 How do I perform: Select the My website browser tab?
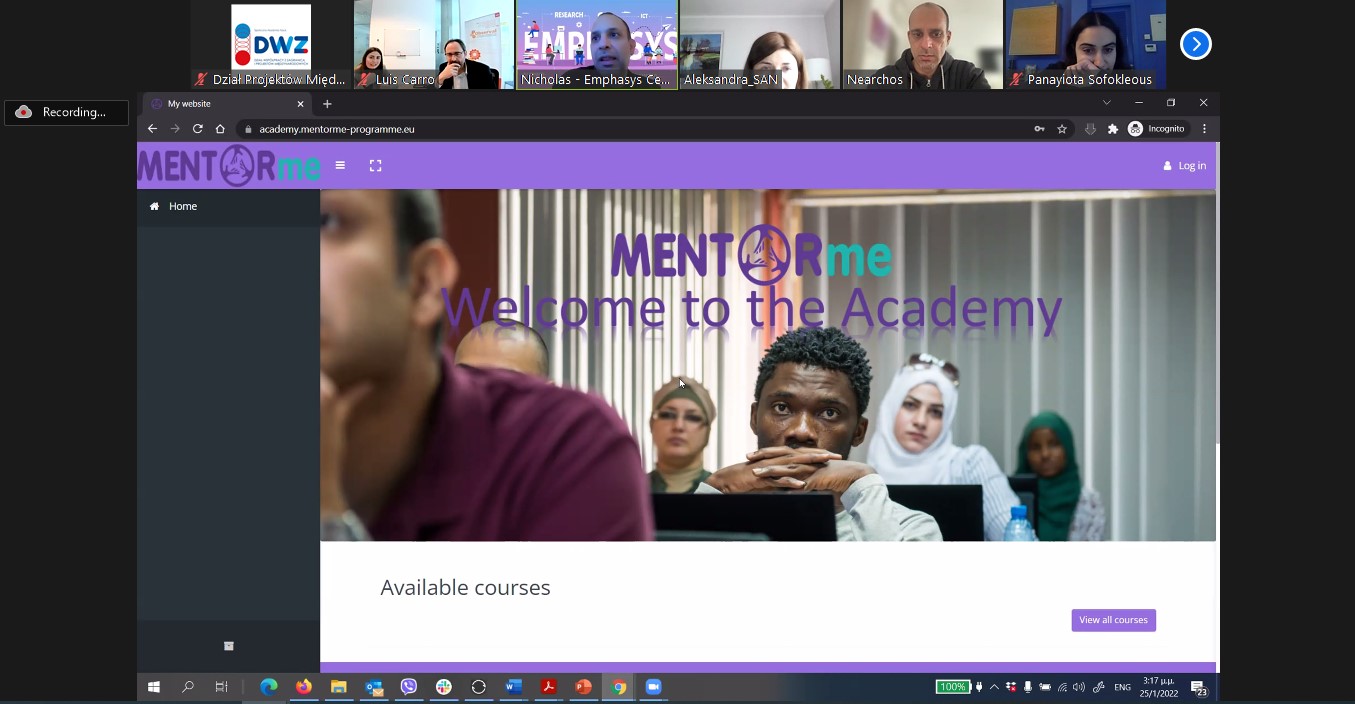tap(226, 104)
